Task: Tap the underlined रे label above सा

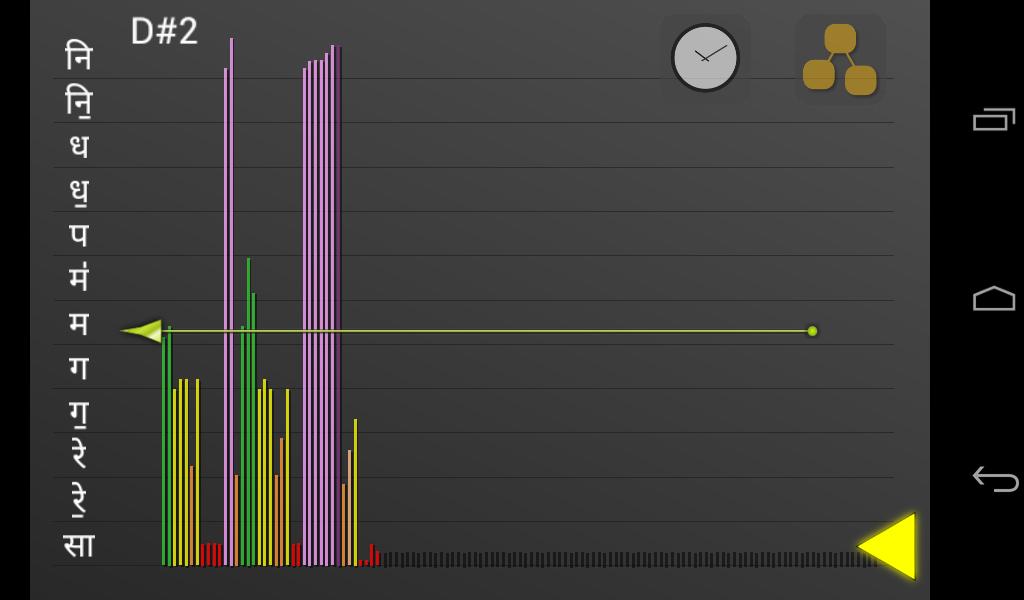Action: (x=78, y=500)
